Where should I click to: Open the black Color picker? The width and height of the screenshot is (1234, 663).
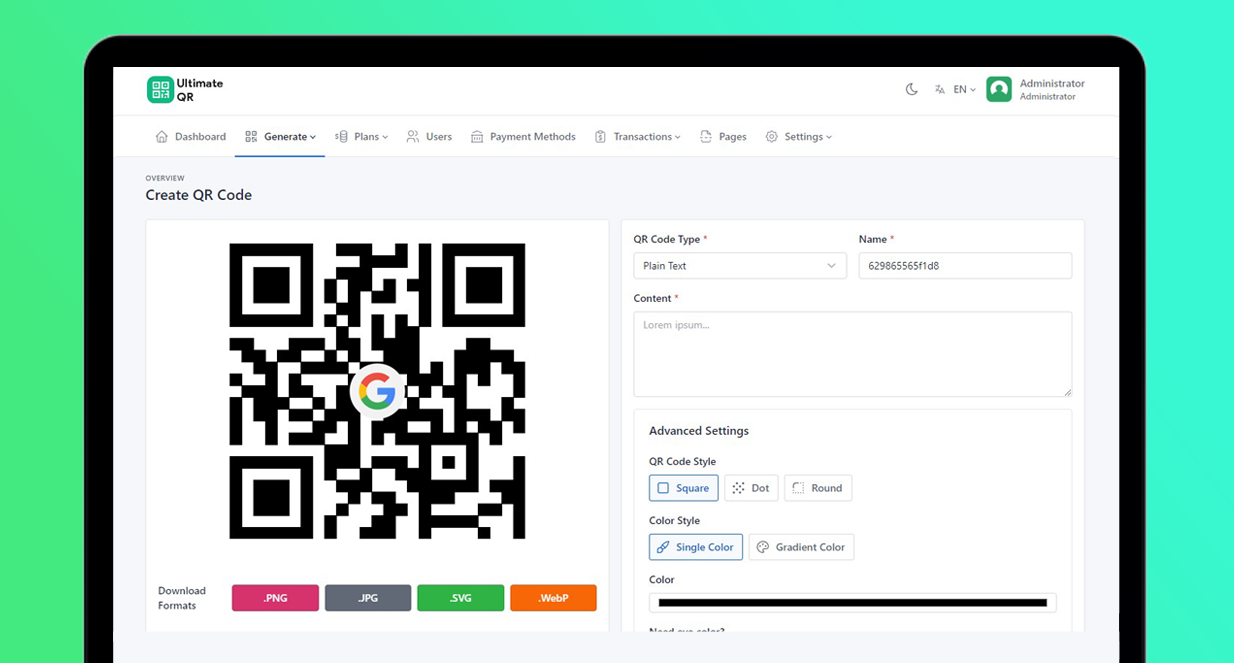852,602
